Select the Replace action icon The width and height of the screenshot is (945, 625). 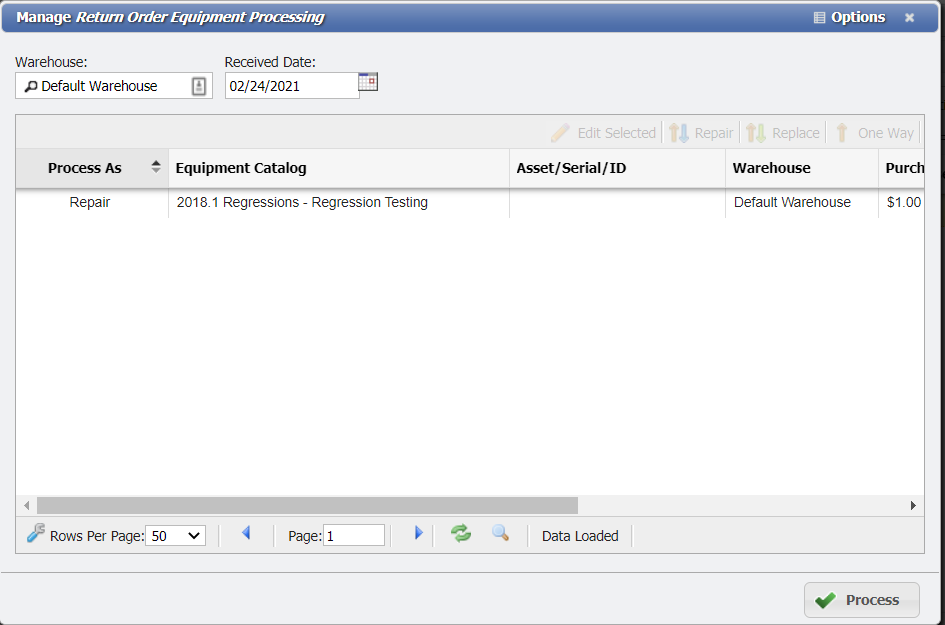click(757, 132)
